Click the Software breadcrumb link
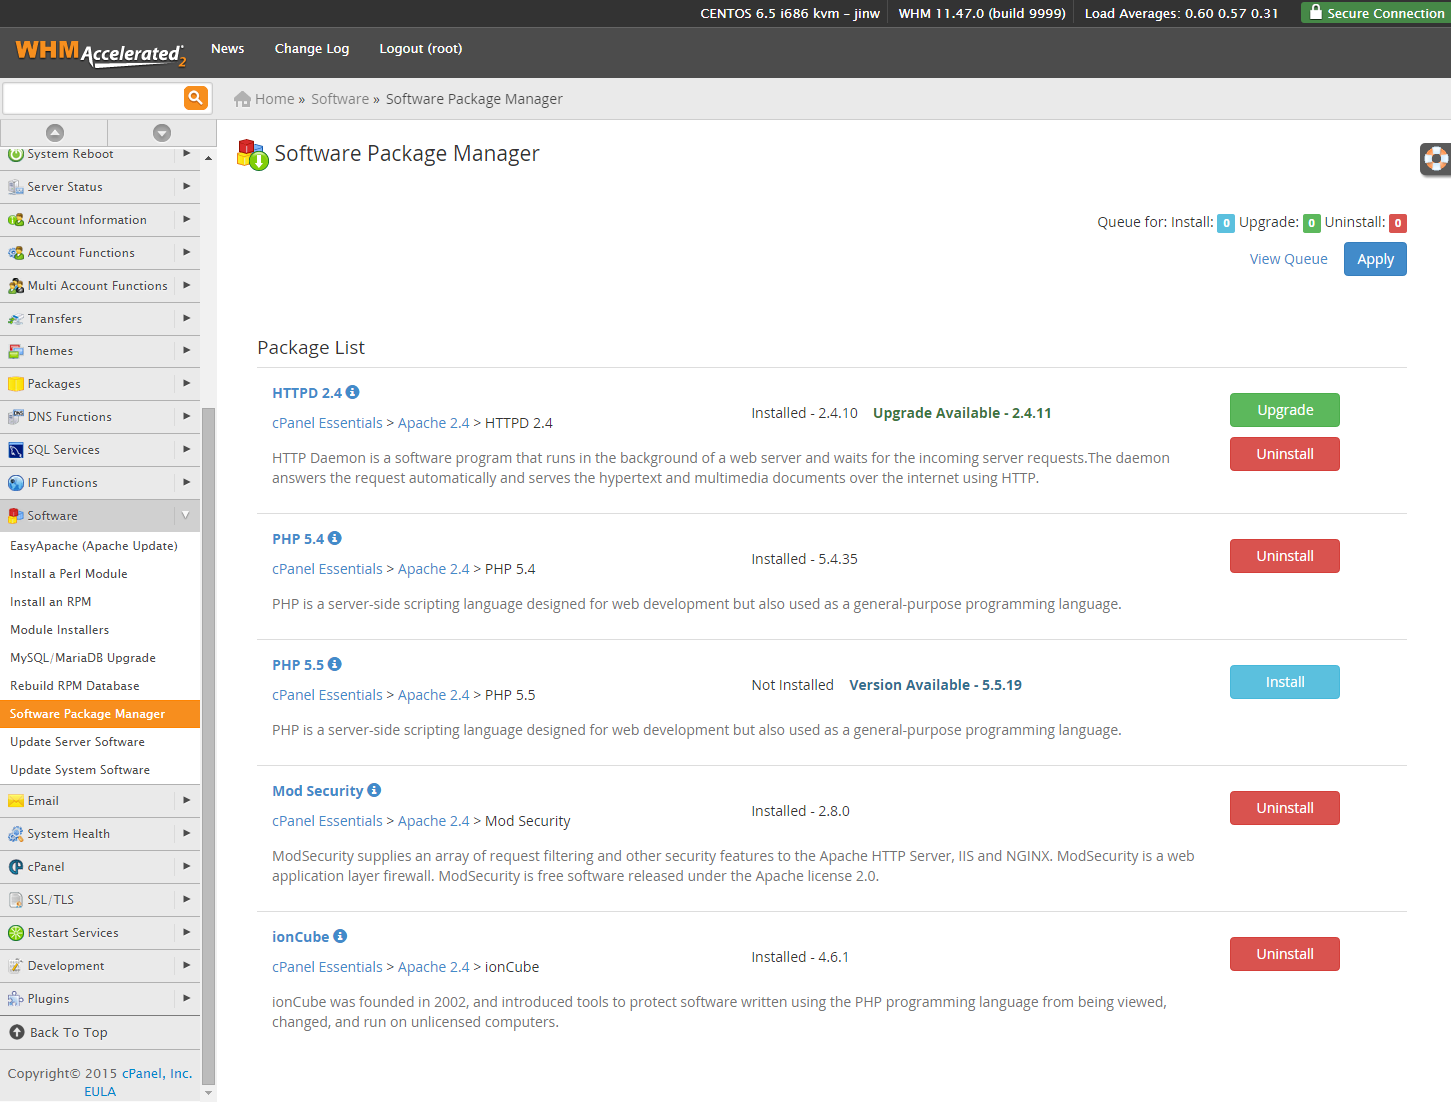 pos(340,99)
